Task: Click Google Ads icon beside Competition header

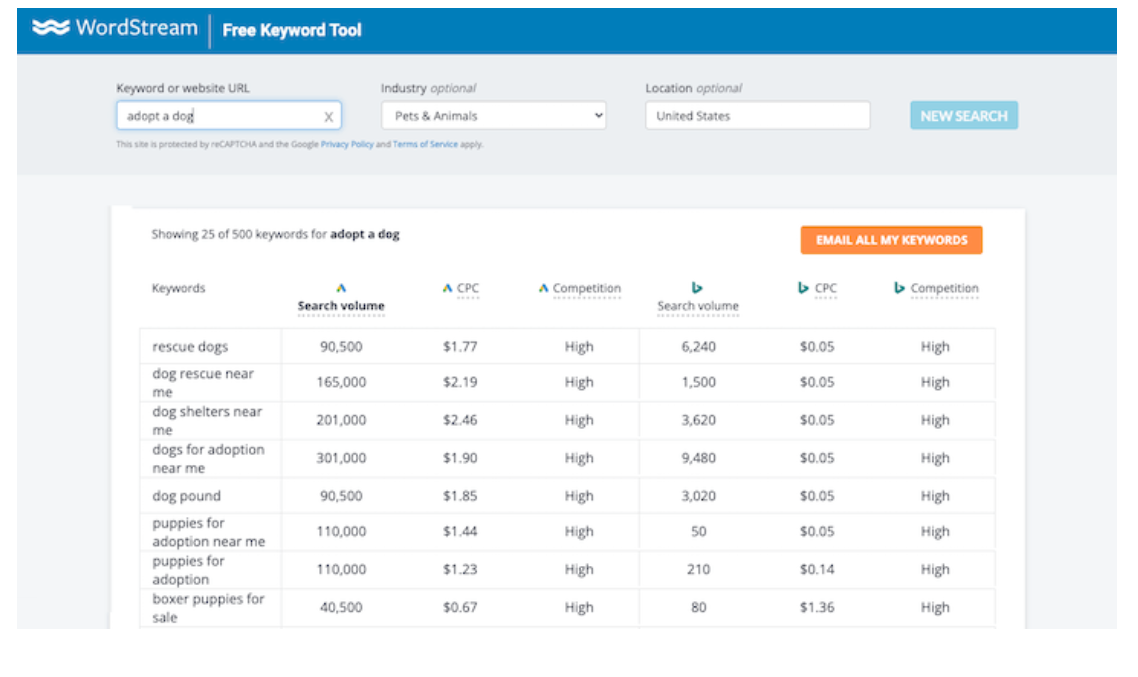Action: coord(543,288)
